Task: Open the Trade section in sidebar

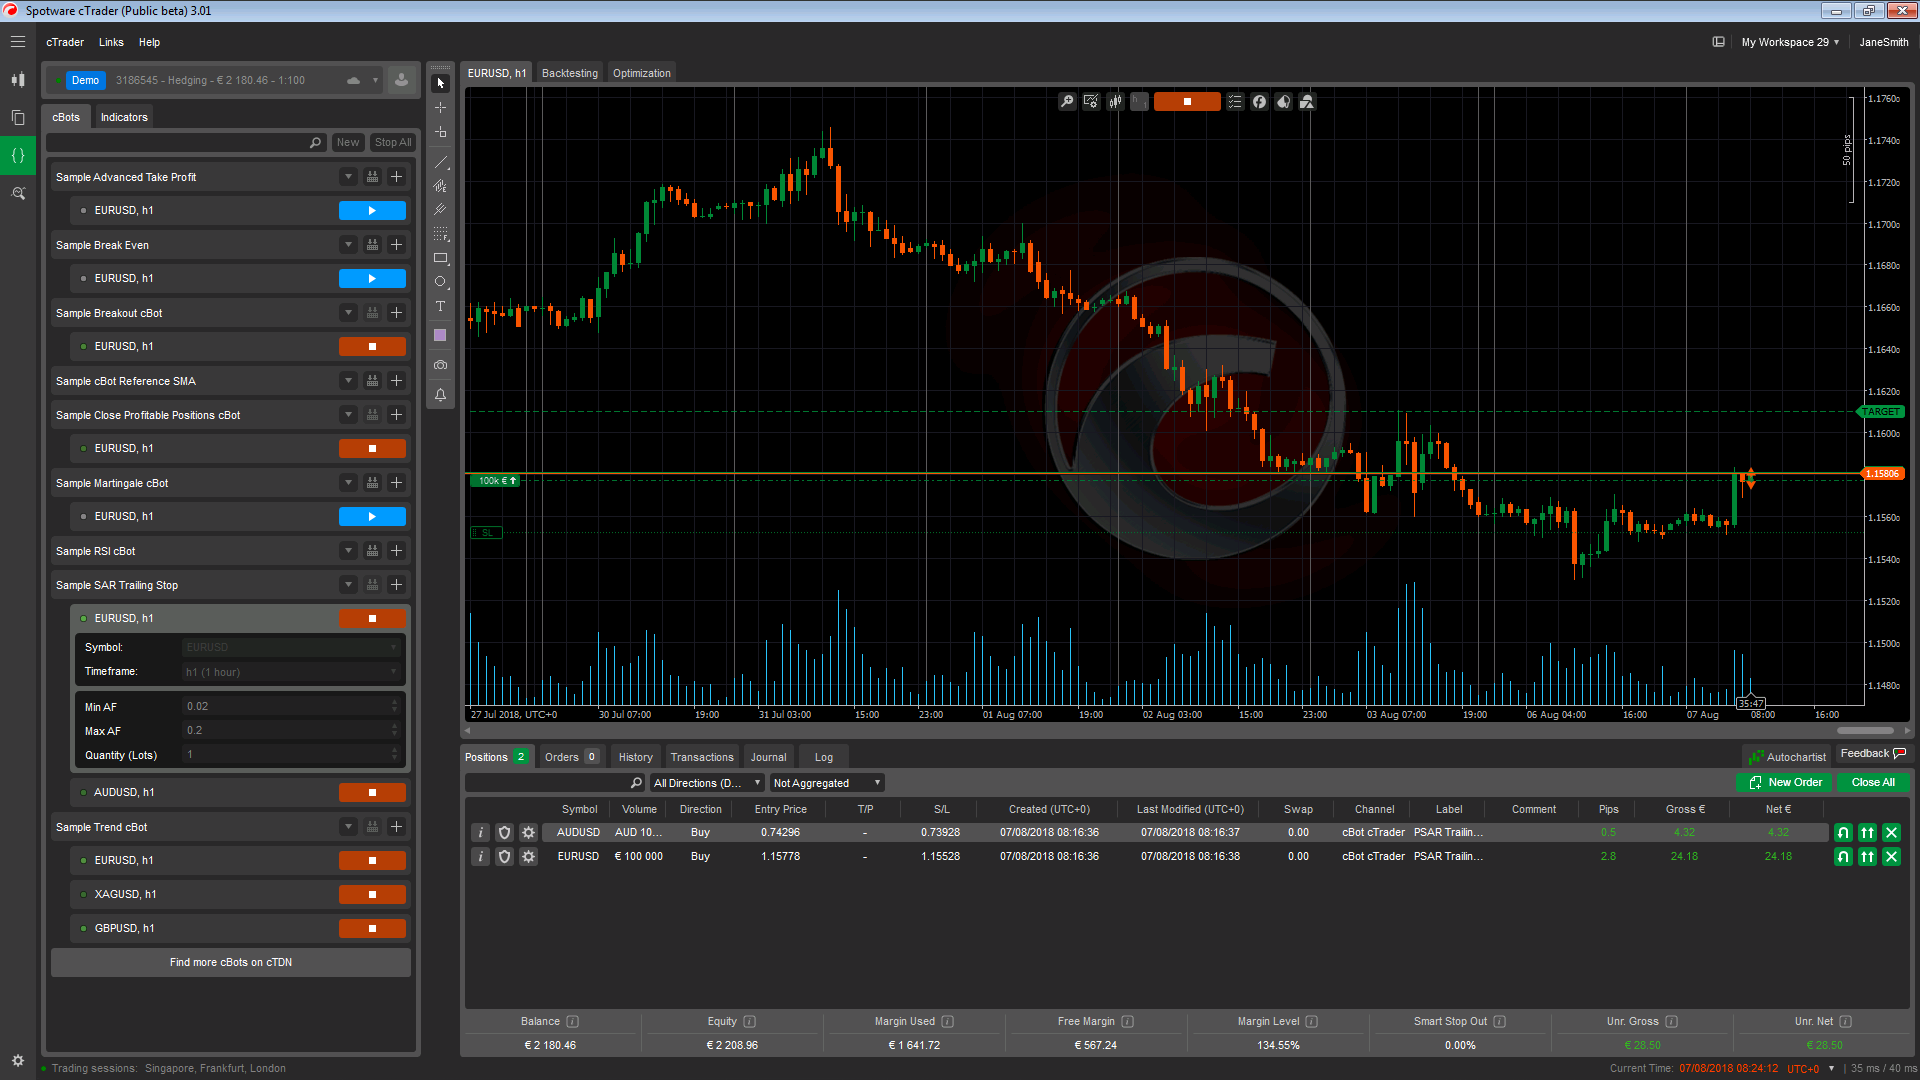Action: click(18, 80)
